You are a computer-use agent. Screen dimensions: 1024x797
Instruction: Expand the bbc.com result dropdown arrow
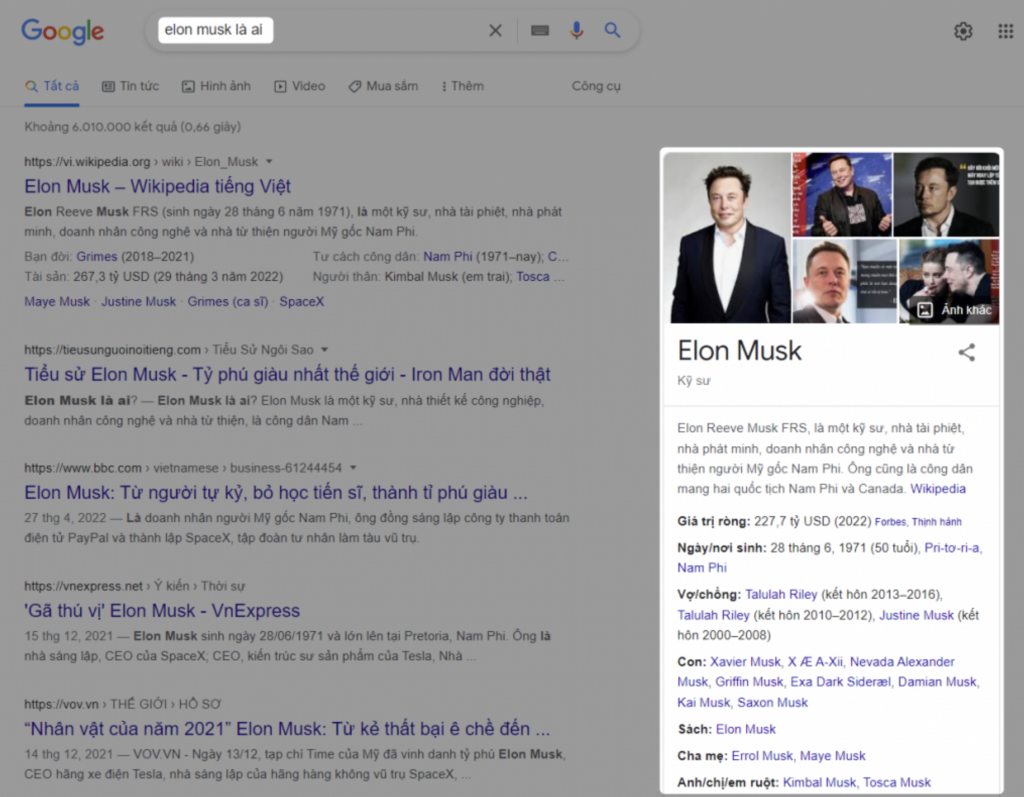click(x=353, y=468)
